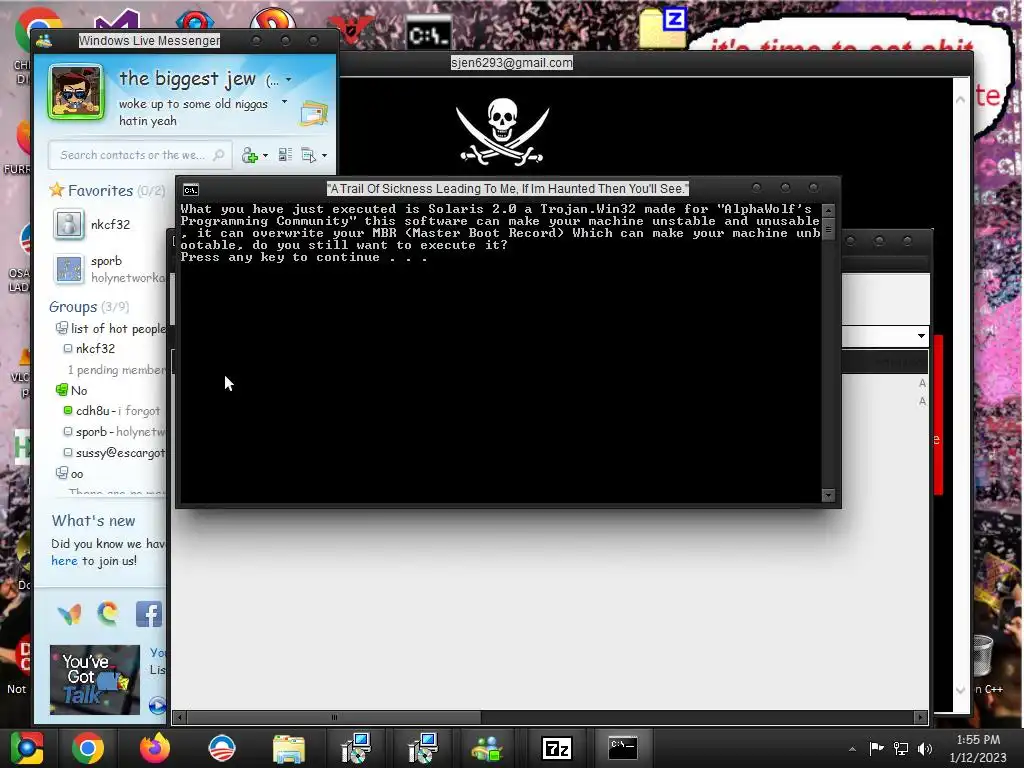Expand the personal message dropdown arrow
Screen dimensions: 1024x768
(284, 102)
